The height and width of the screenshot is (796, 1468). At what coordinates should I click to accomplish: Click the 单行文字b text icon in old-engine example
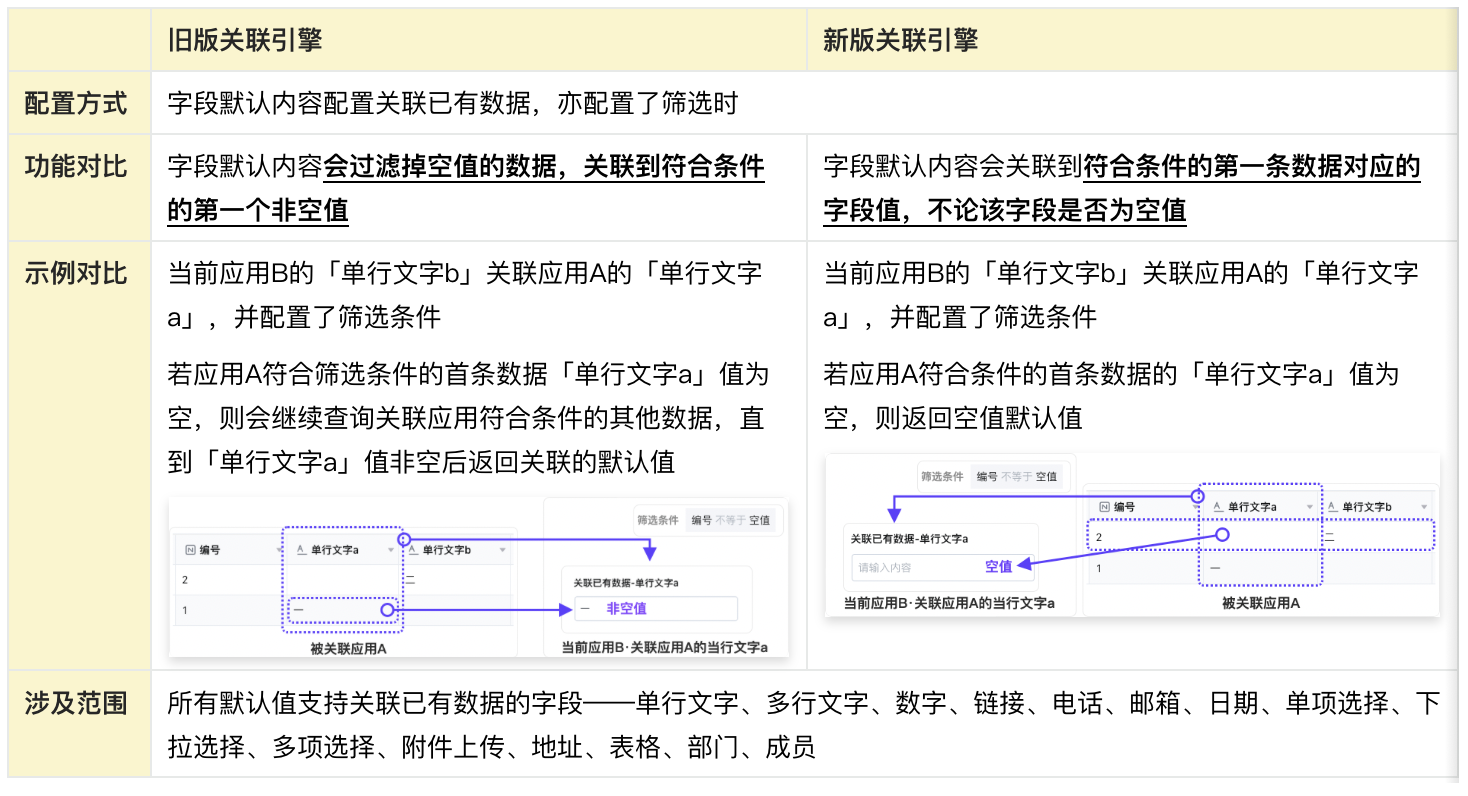click(413, 550)
